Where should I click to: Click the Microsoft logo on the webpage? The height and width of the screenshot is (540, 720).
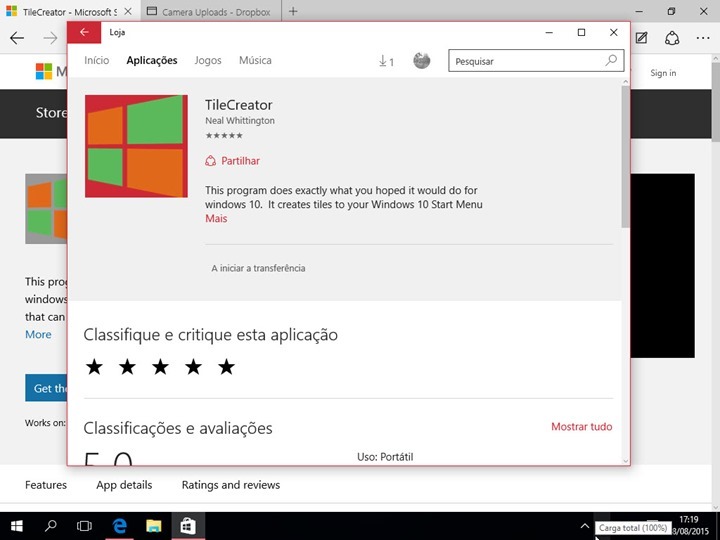44,72
